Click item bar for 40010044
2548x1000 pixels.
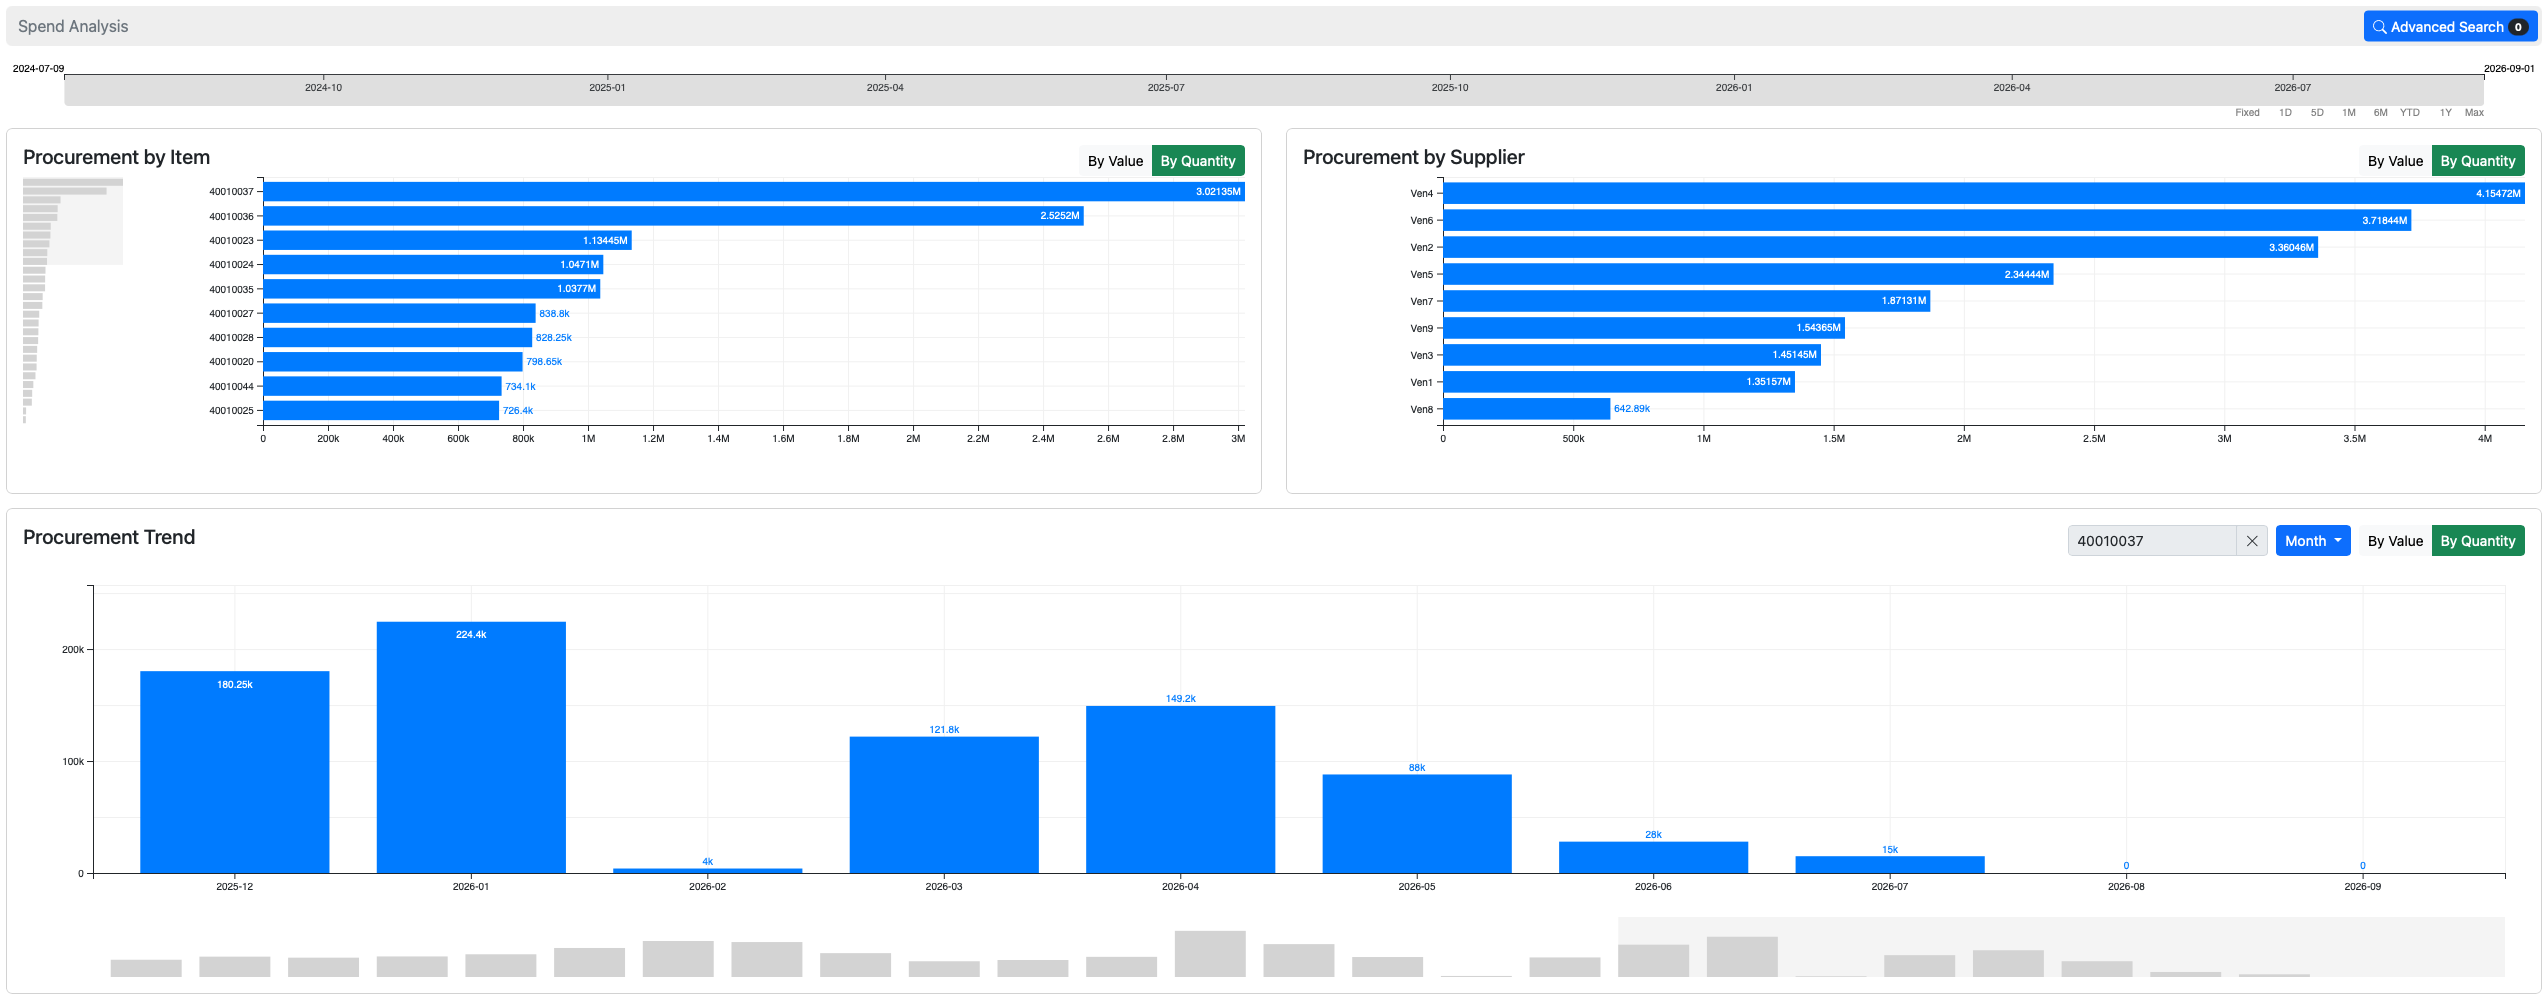point(383,387)
